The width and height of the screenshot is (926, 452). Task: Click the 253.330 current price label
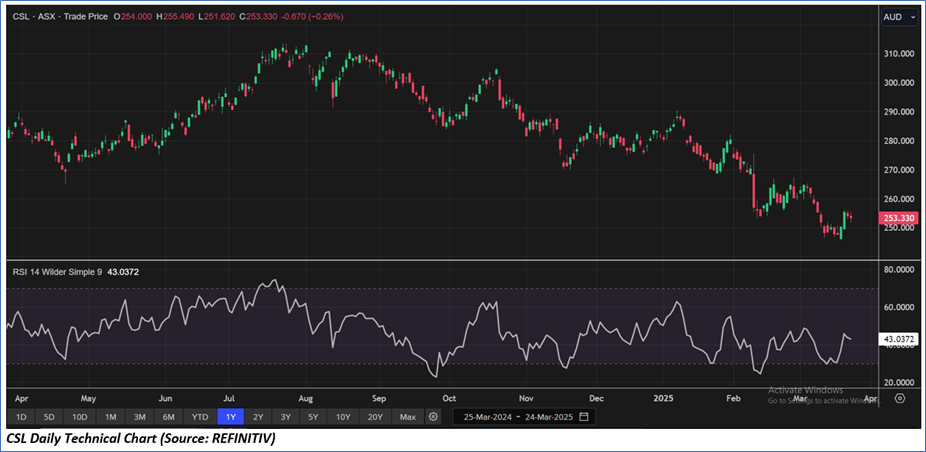click(899, 218)
